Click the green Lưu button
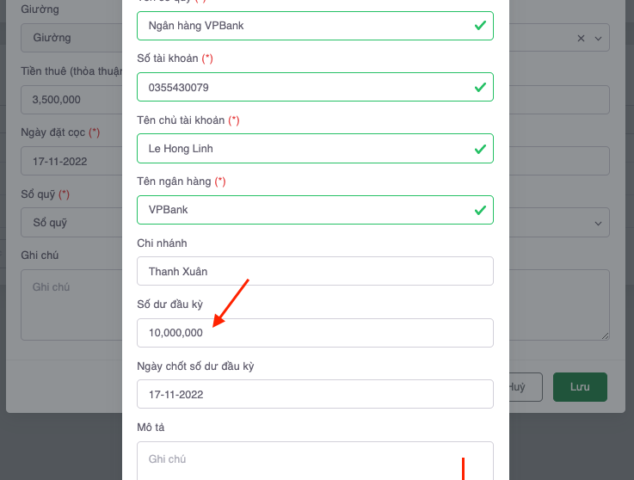 (579, 387)
